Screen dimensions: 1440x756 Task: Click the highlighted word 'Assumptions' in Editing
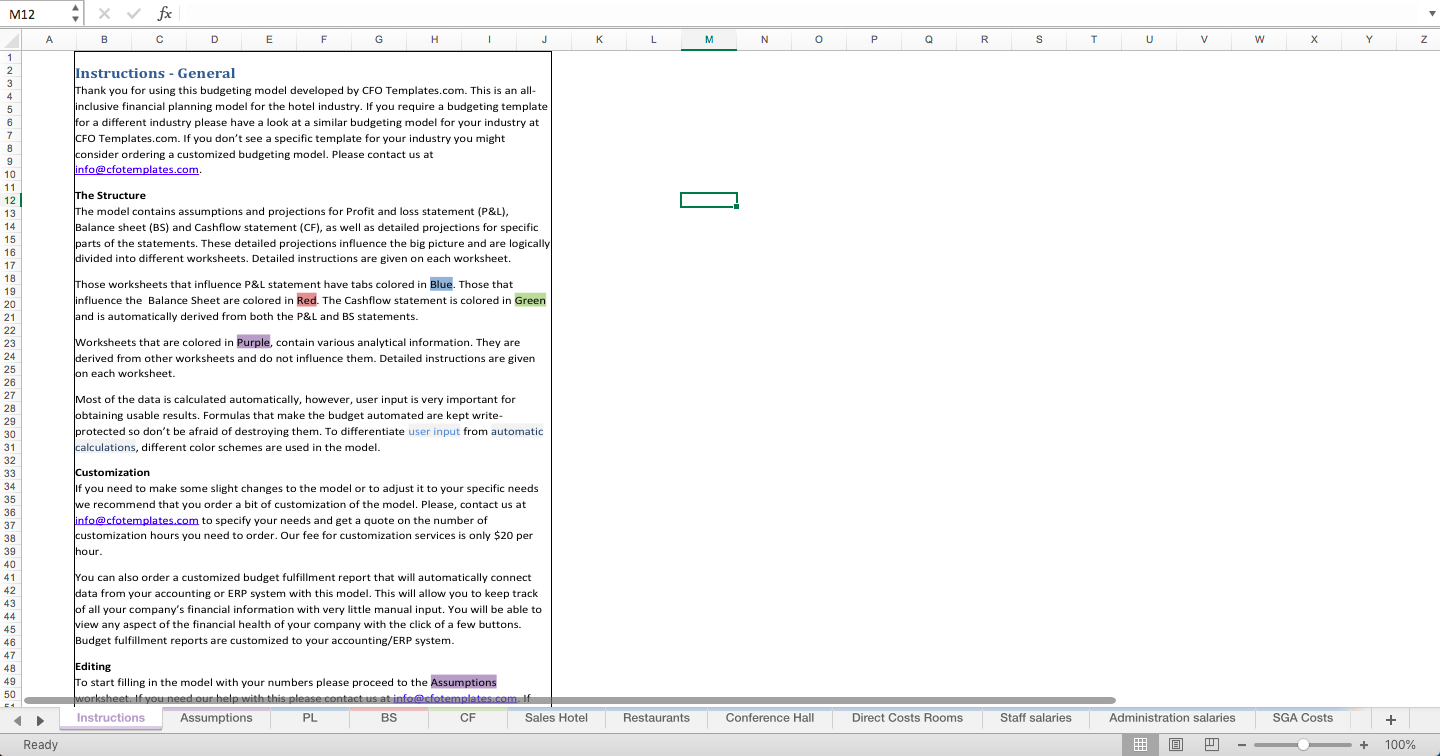pyautogui.click(x=463, y=682)
